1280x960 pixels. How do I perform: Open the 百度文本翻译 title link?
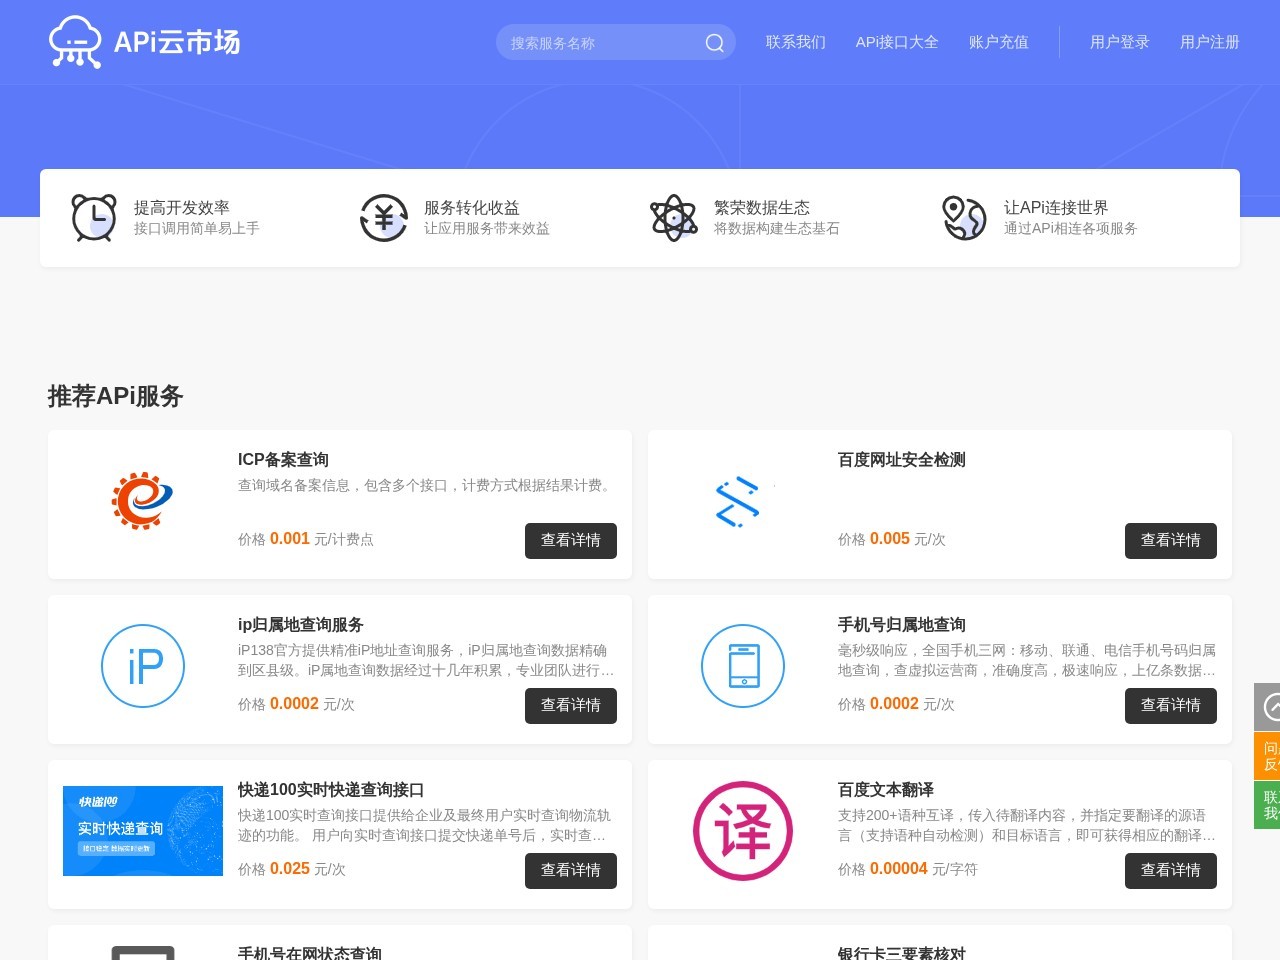[885, 790]
